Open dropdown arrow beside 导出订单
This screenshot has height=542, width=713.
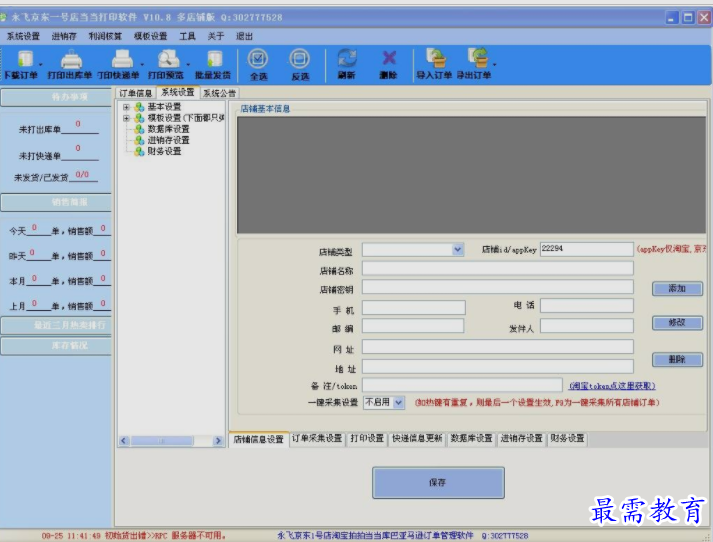[494, 65]
